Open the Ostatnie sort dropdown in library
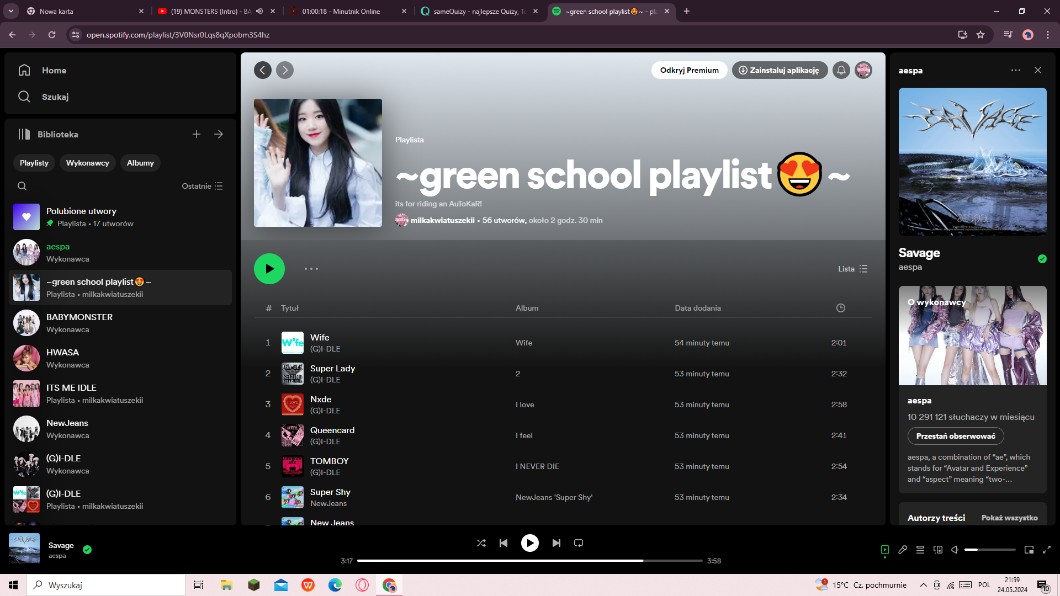The height and width of the screenshot is (596, 1060). point(202,186)
